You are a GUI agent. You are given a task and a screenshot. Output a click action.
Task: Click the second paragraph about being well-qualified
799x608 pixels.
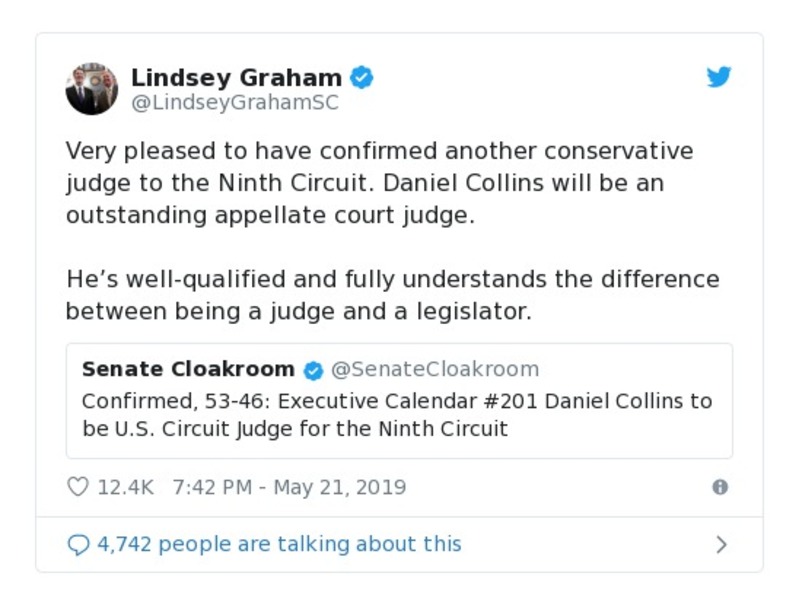pyautogui.click(x=392, y=294)
